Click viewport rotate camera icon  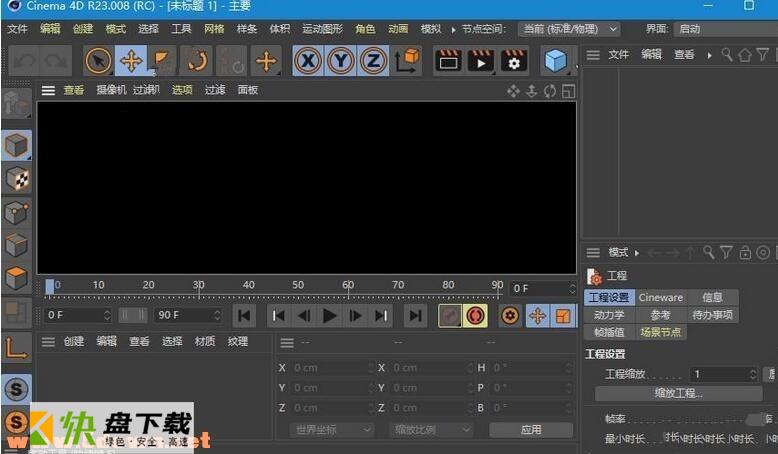pos(550,91)
